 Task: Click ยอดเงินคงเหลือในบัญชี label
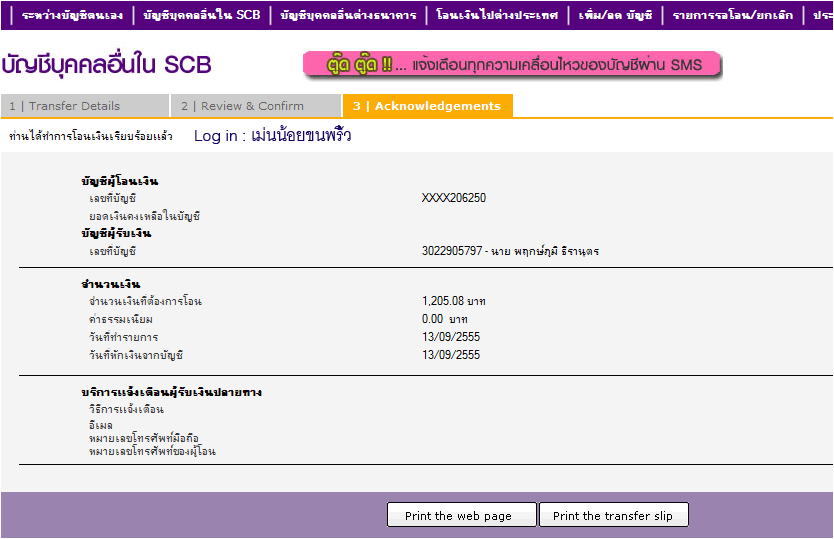click(x=145, y=216)
